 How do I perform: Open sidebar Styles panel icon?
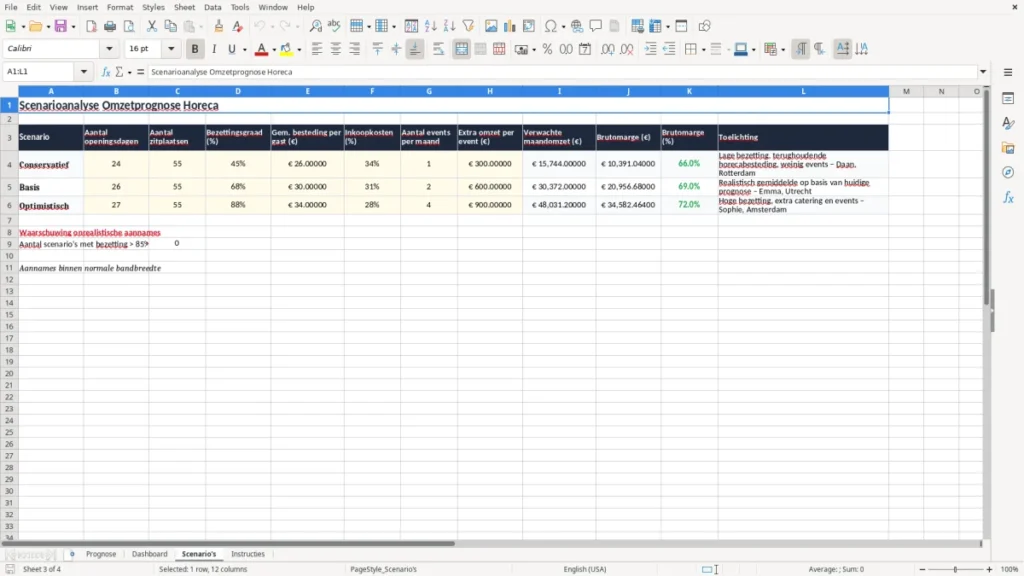[x=1008, y=123]
